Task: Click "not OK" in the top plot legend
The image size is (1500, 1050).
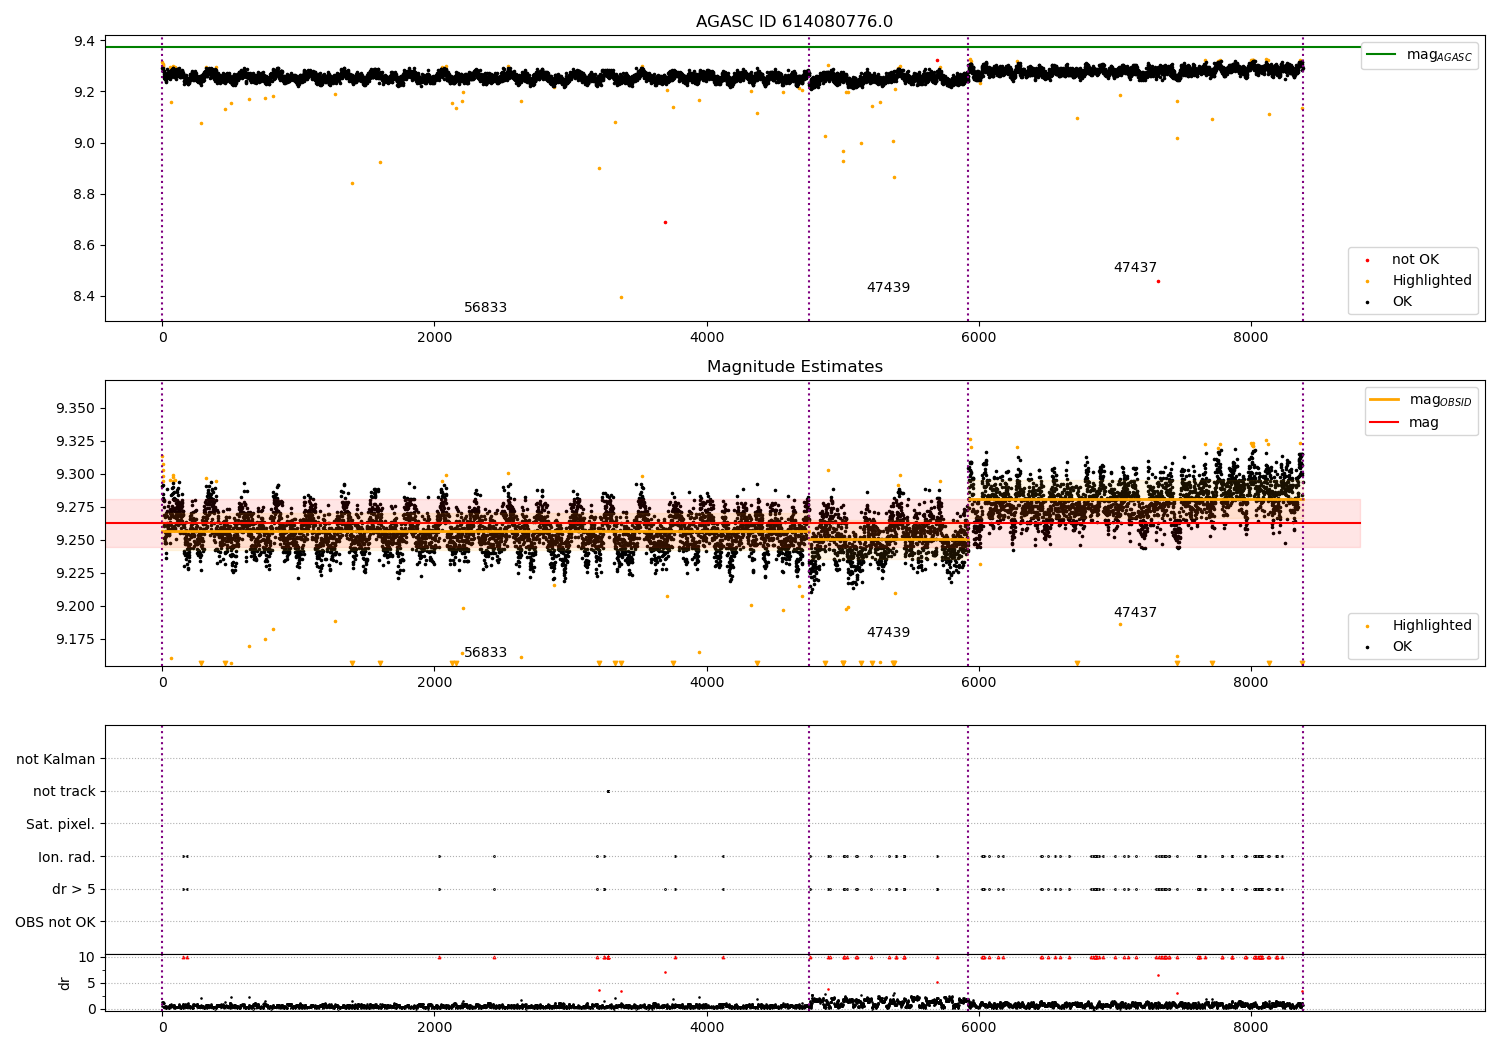Action: pos(1415,260)
